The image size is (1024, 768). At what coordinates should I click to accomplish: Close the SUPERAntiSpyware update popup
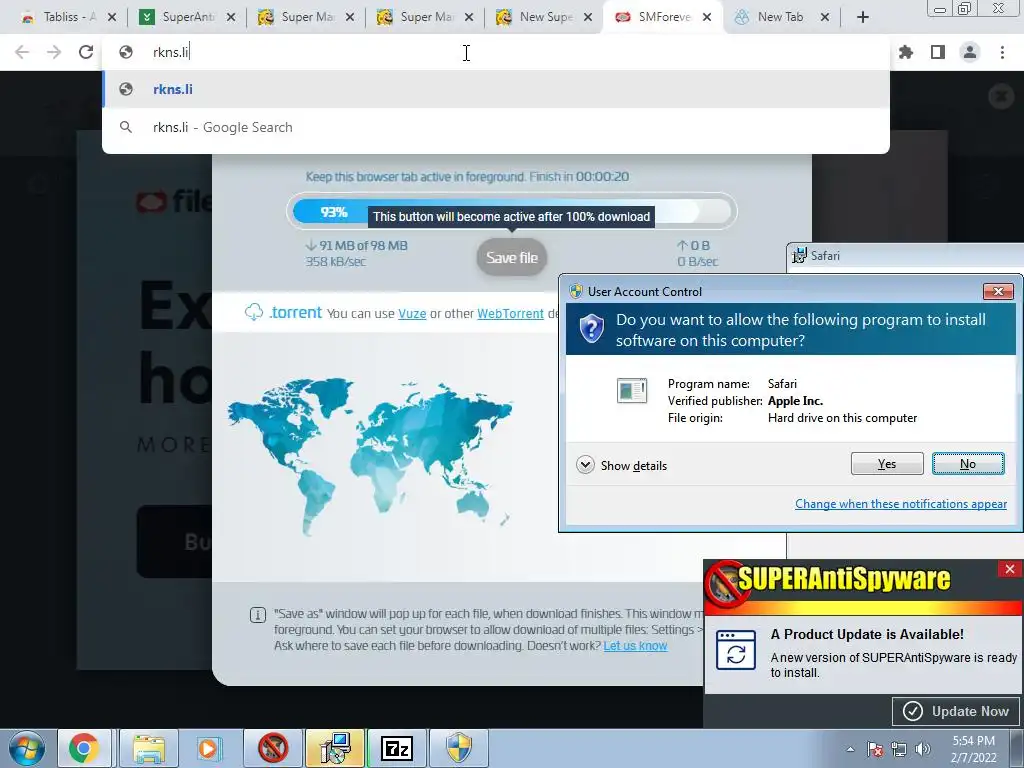point(1010,569)
